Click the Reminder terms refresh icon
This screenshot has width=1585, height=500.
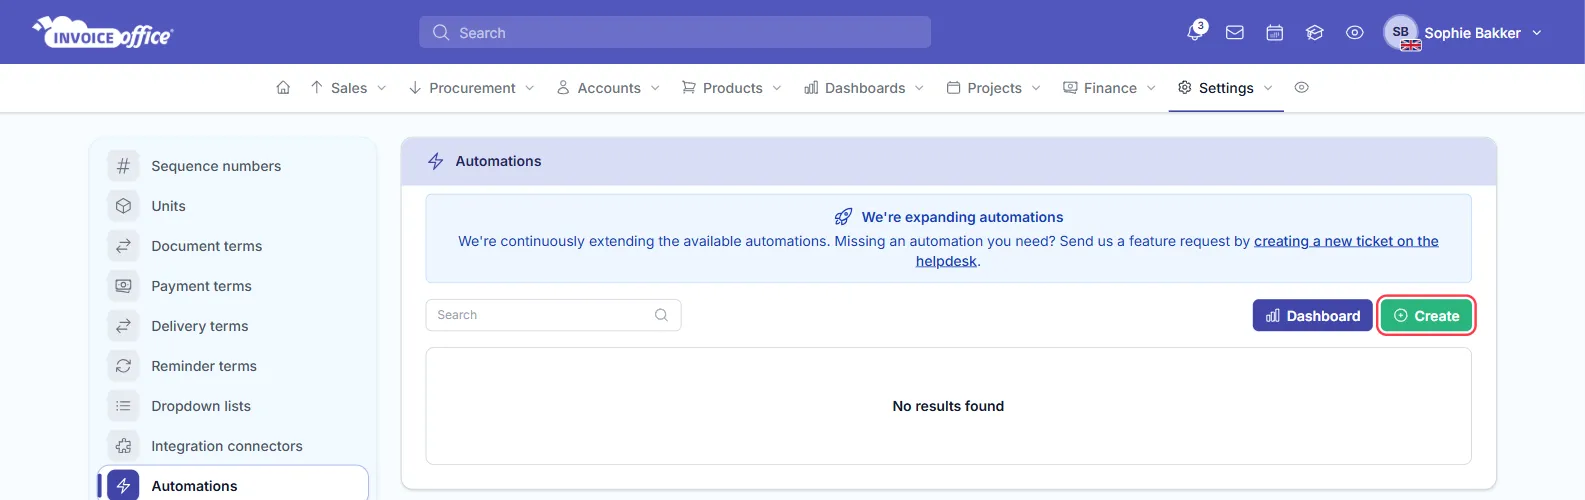[x=123, y=366]
